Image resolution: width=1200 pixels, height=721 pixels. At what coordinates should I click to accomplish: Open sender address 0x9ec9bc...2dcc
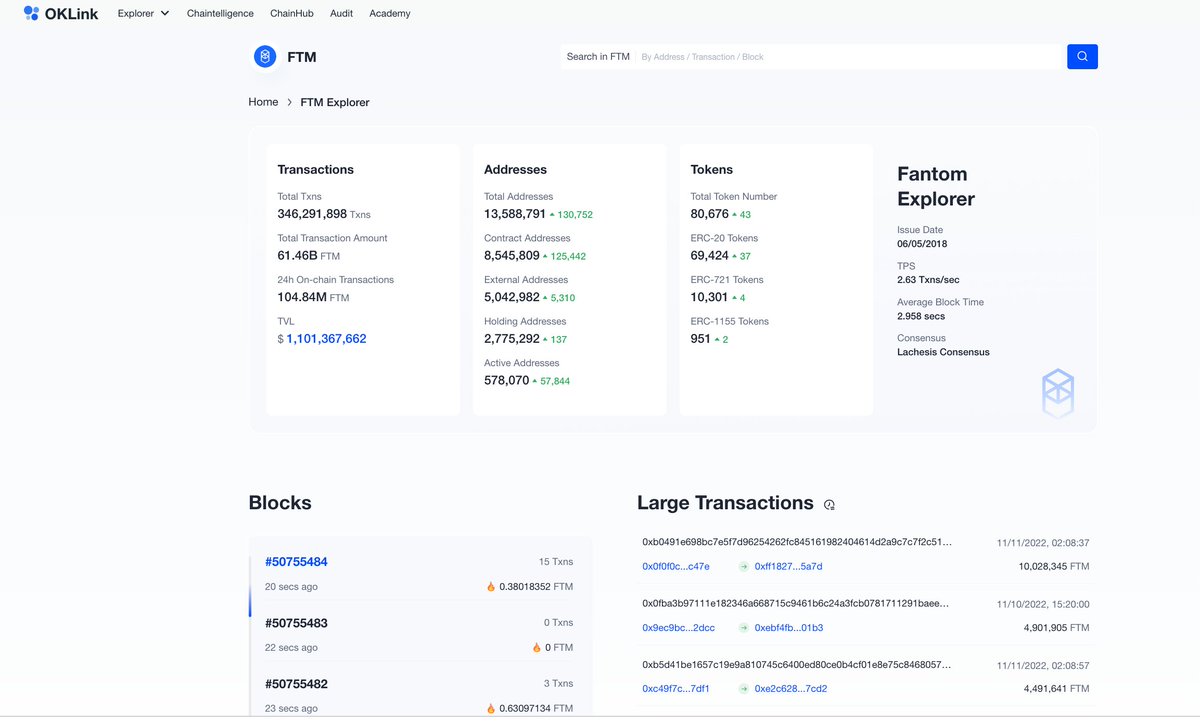[678, 628]
